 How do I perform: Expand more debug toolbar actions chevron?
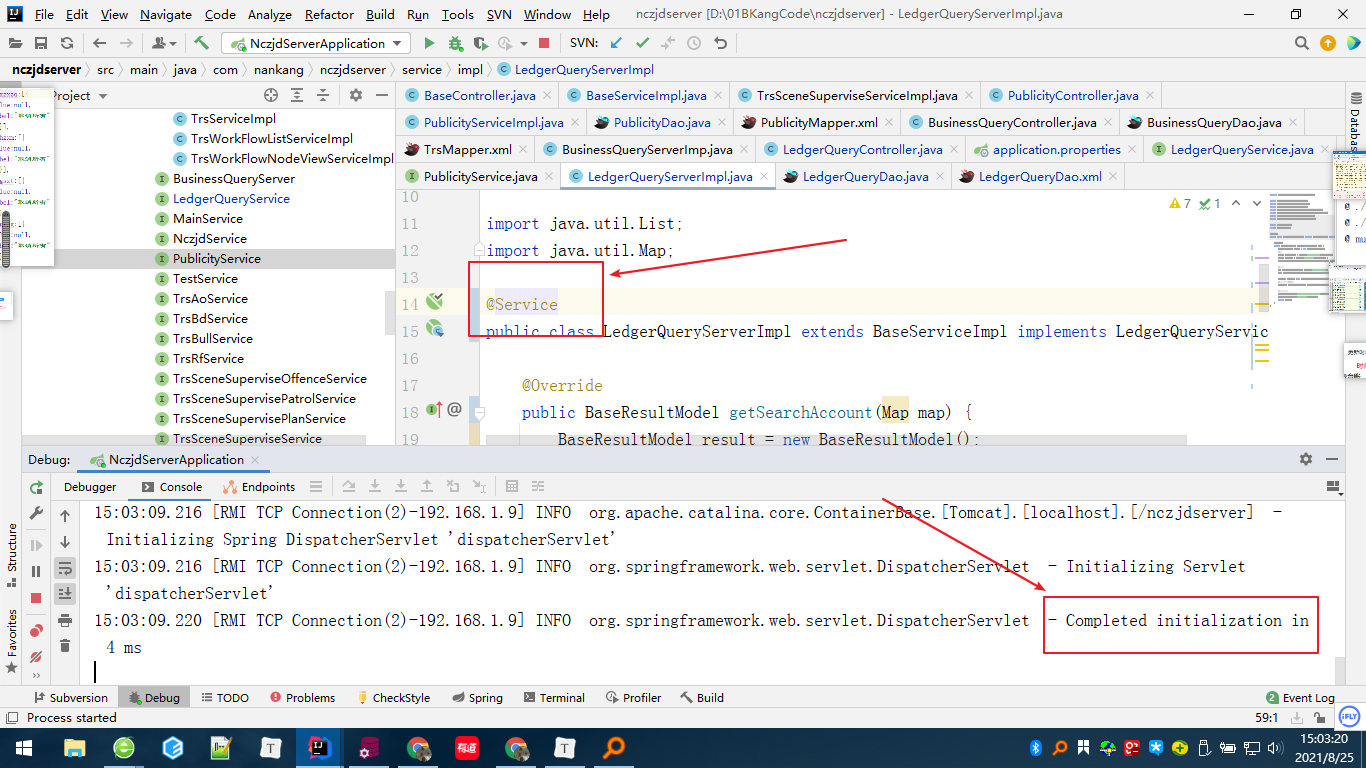click(36, 677)
